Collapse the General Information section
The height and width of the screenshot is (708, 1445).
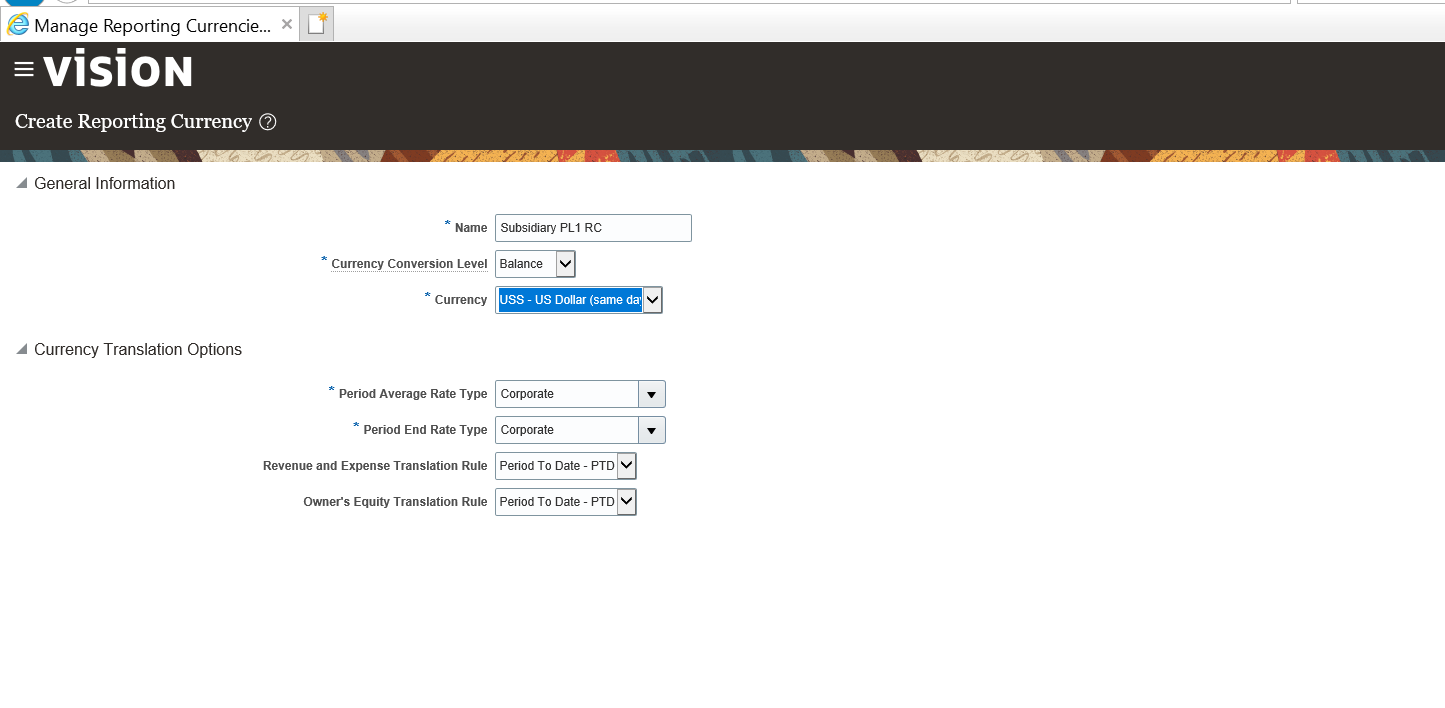click(x=21, y=183)
